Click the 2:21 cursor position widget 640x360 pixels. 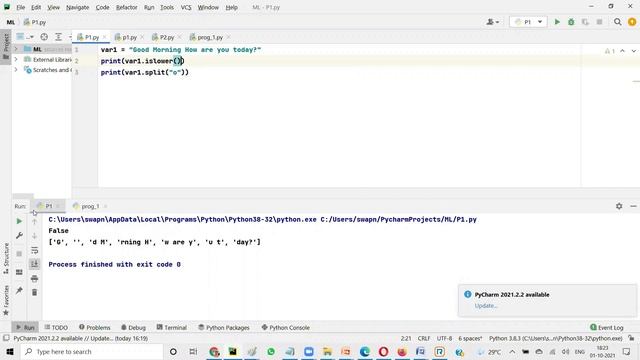406,338
